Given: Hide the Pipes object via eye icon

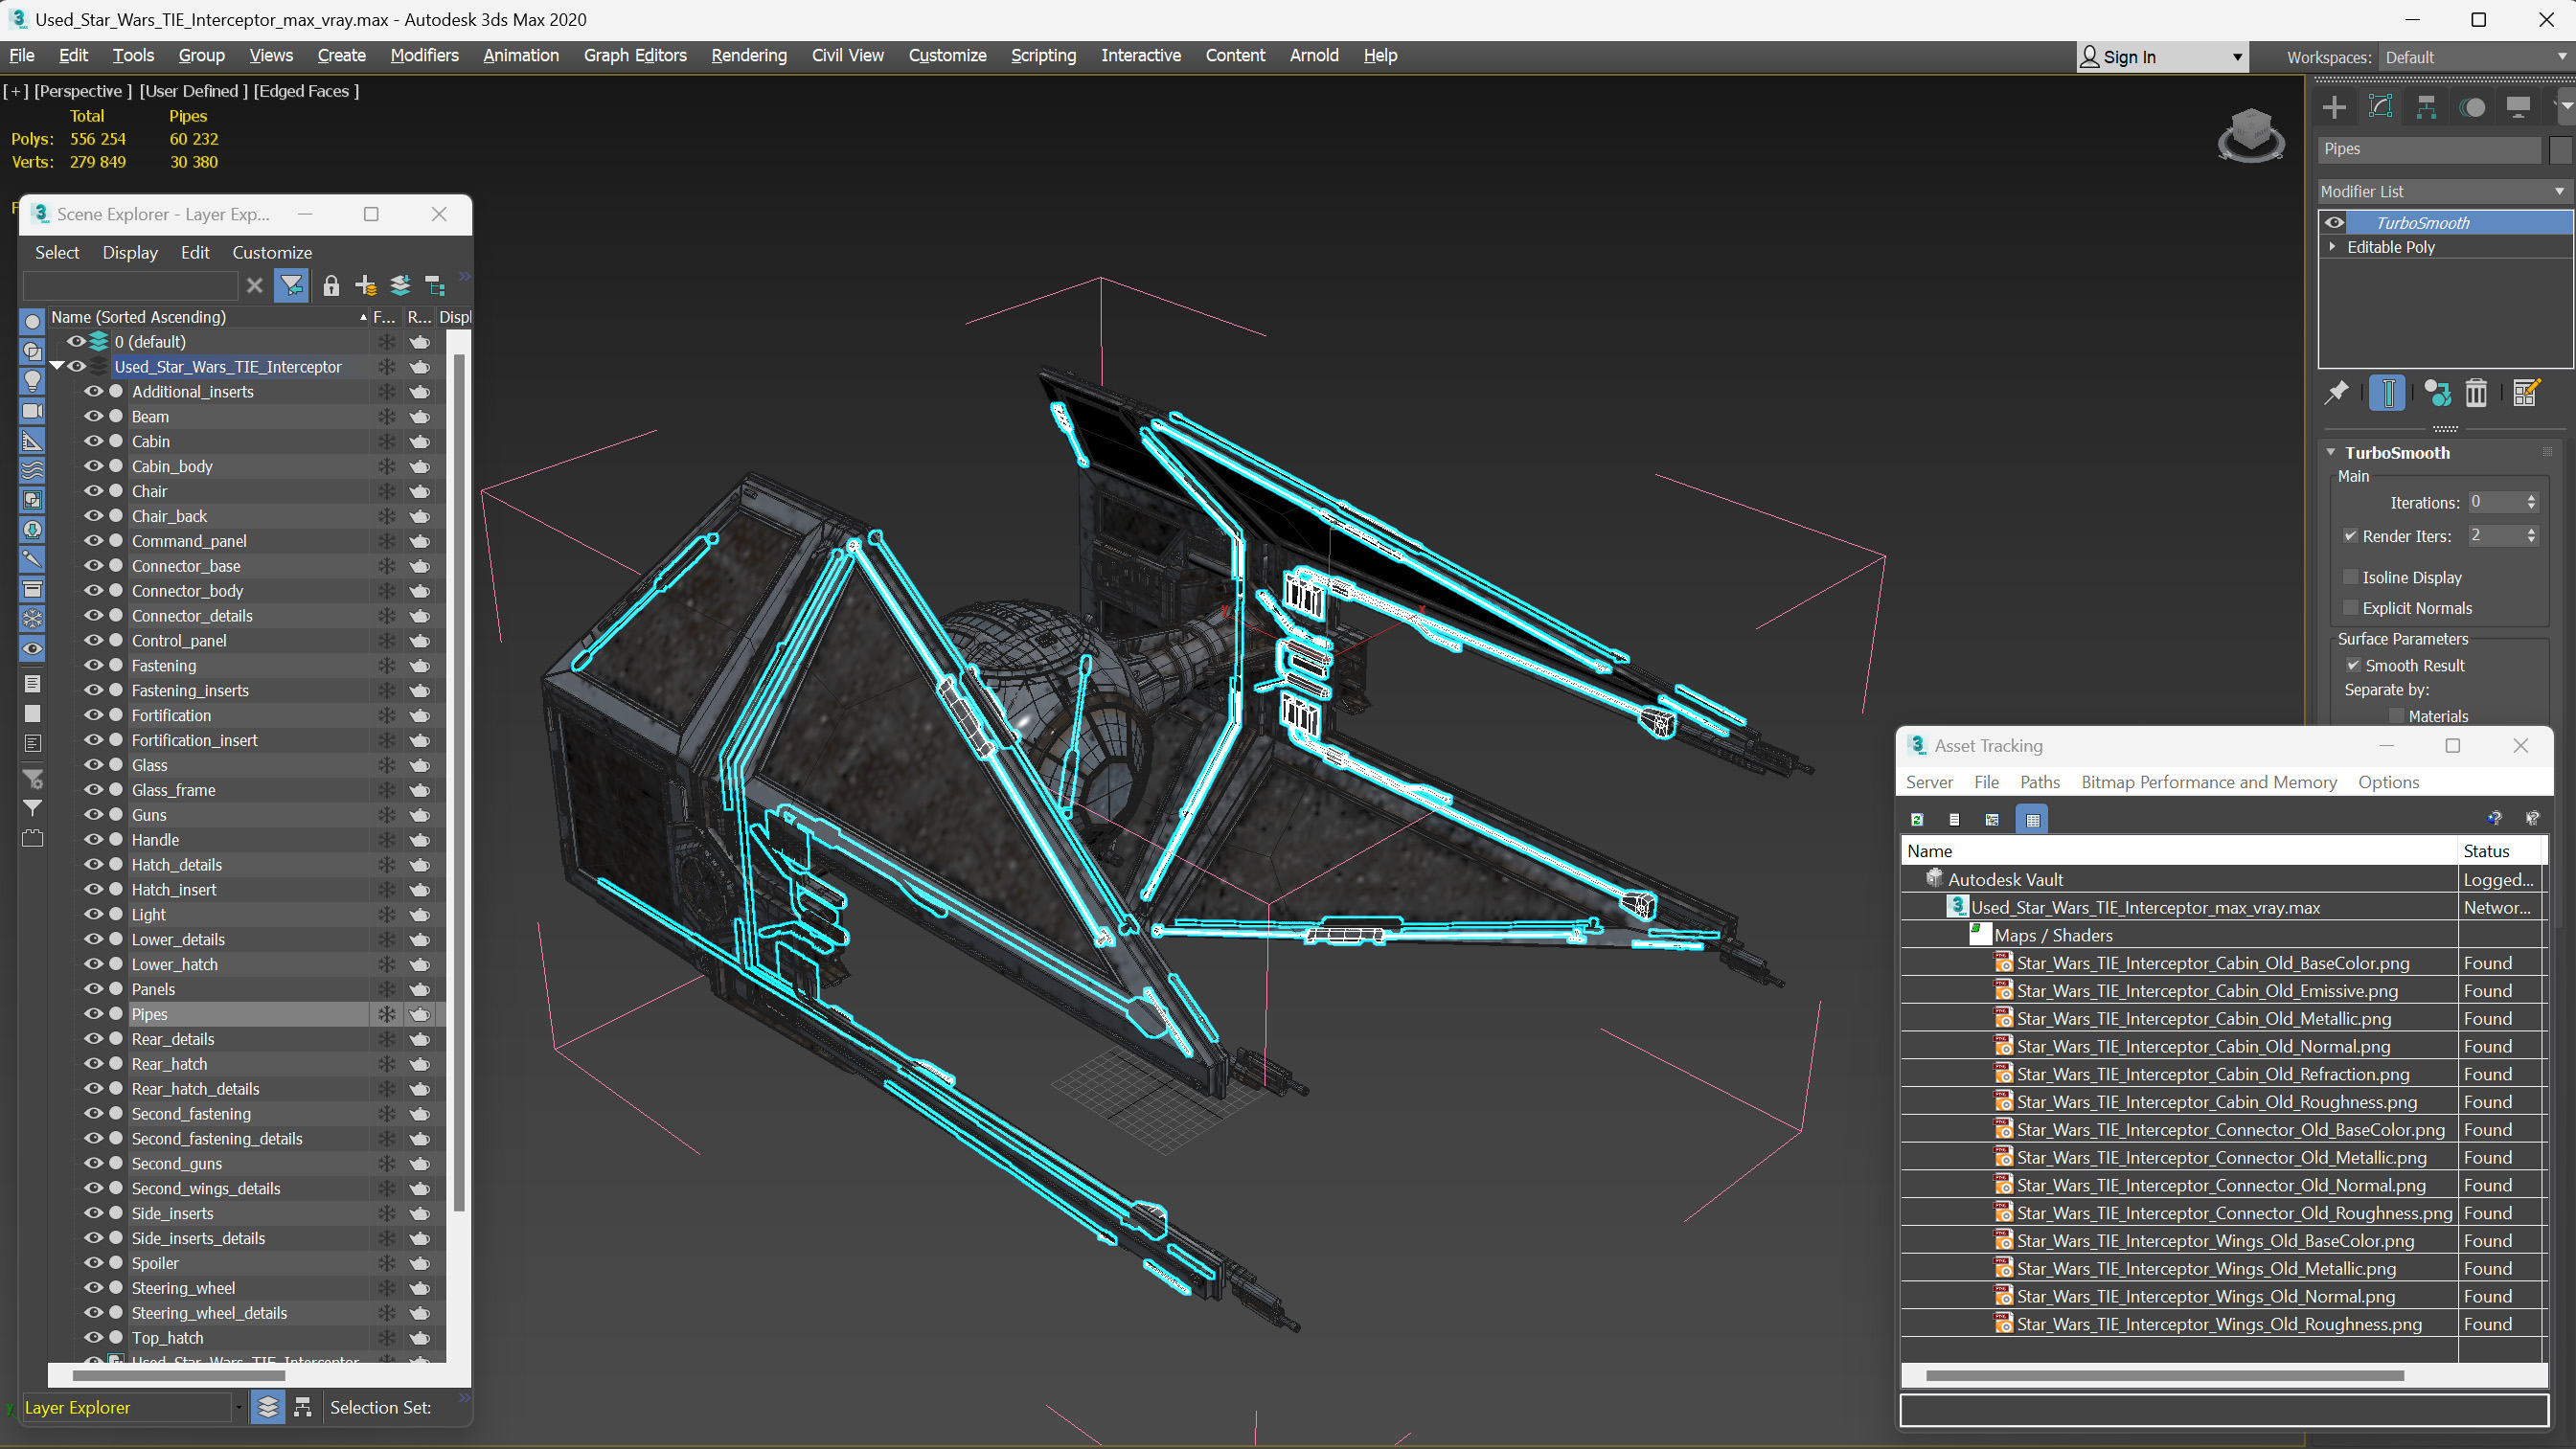Looking at the screenshot, I should click(93, 1014).
